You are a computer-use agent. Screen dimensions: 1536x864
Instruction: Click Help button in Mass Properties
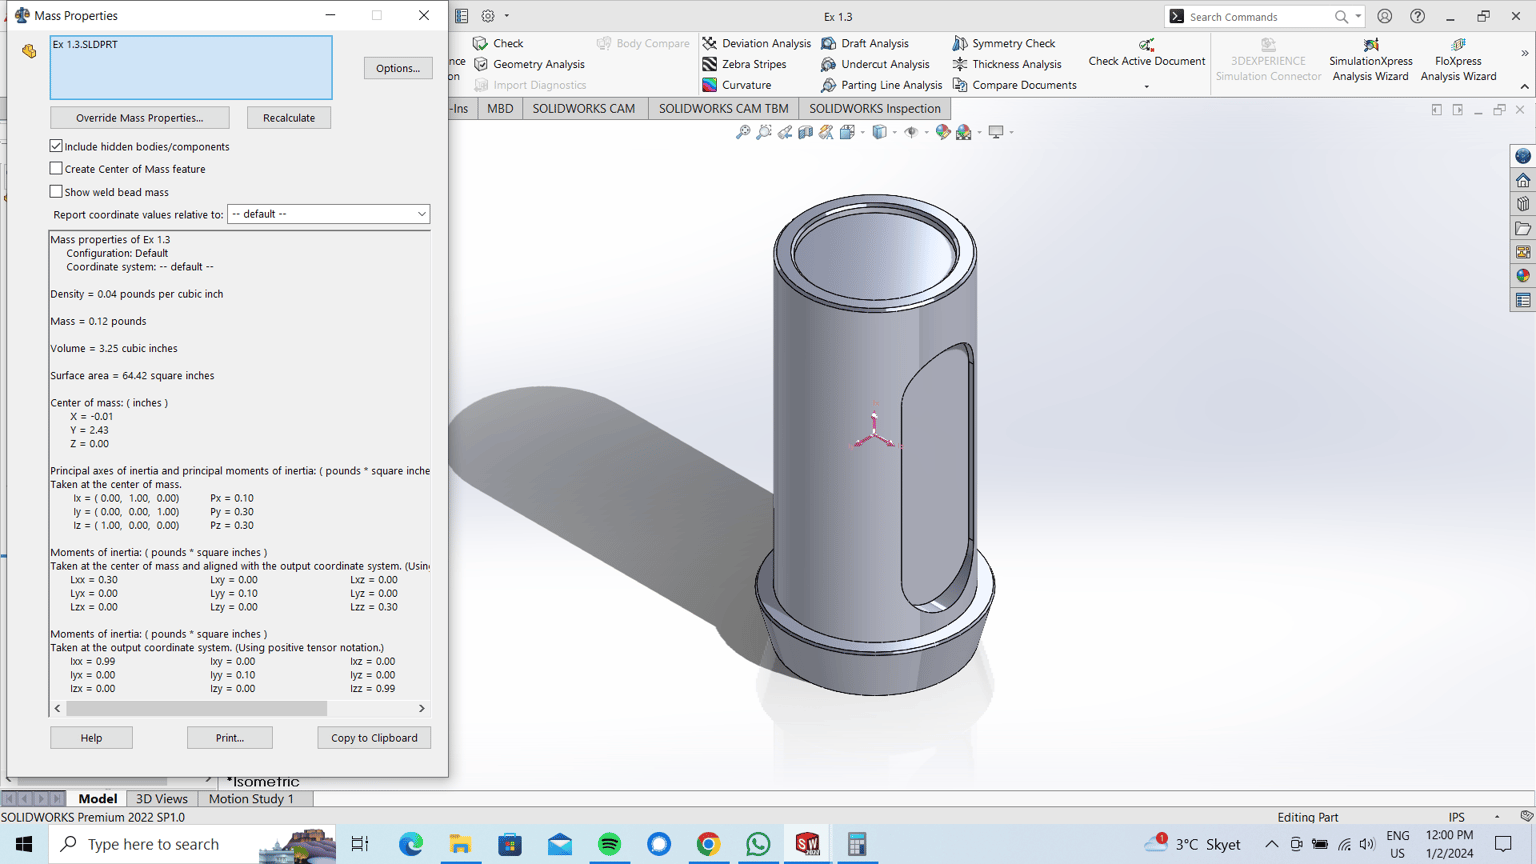[91, 738]
